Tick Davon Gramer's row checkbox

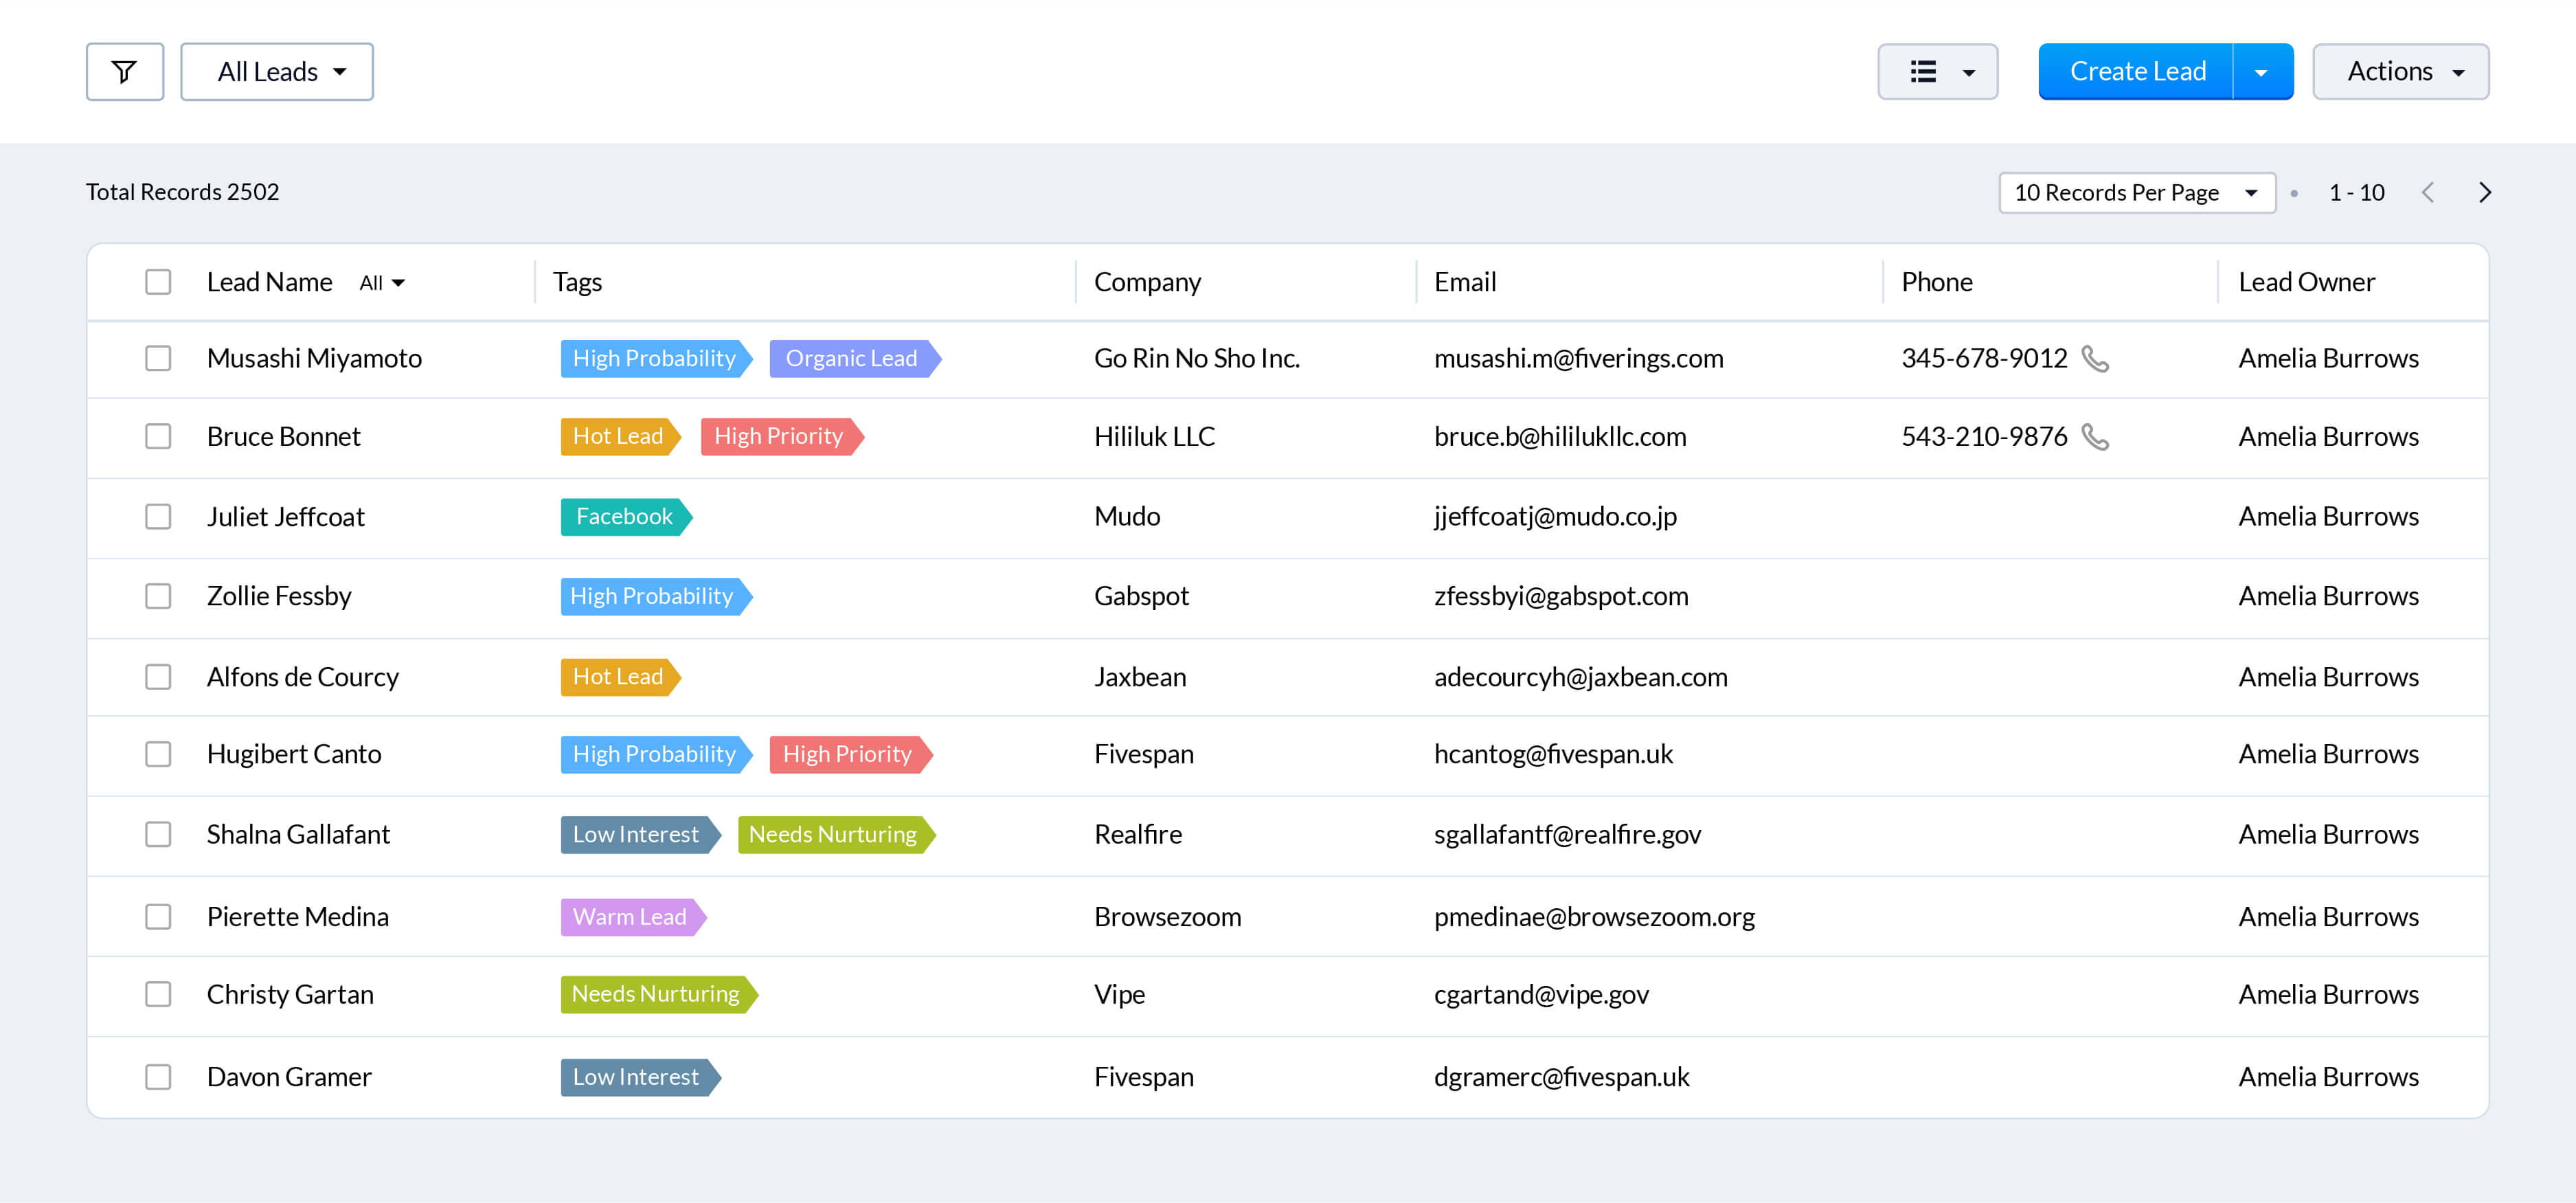coord(158,1077)
